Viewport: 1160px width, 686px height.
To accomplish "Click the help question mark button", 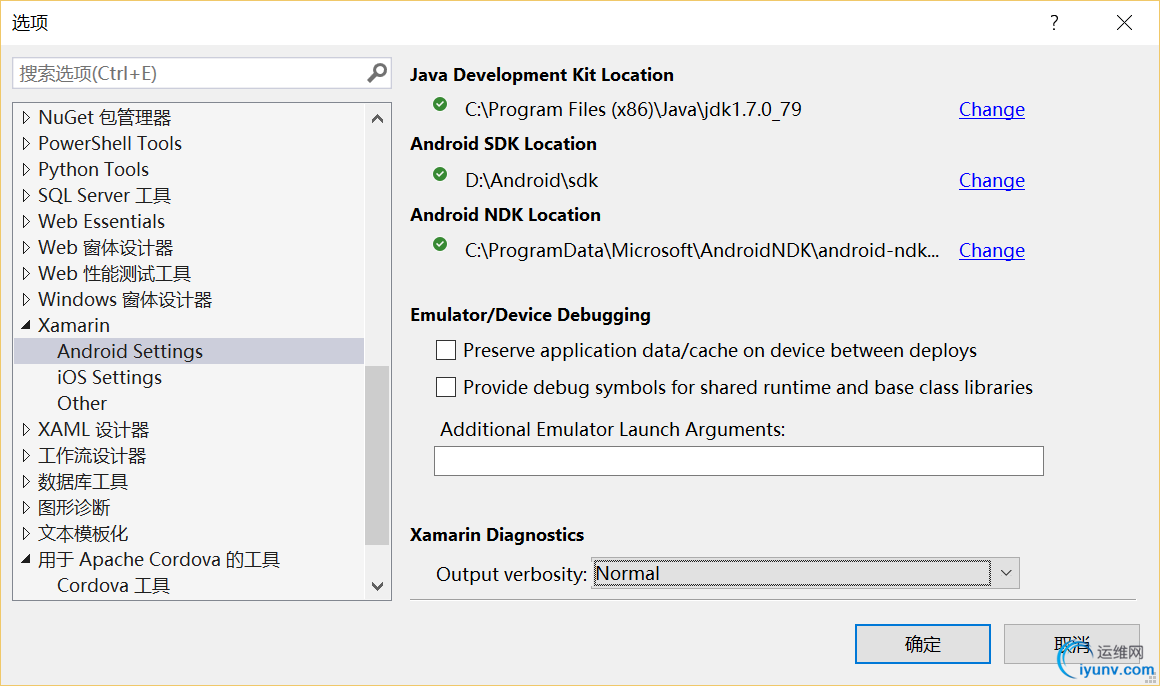I will click(x=1054, y=22).
